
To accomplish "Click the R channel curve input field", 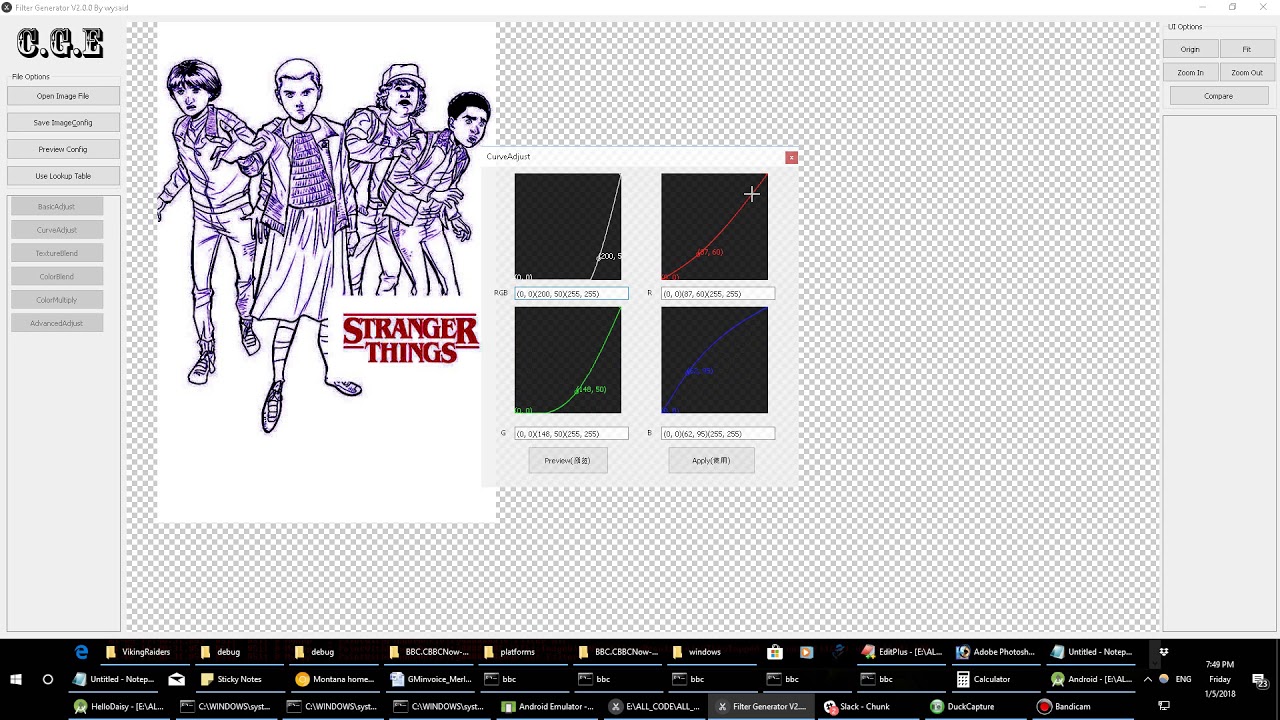I will pyautogui.click(x=717, y=294).
